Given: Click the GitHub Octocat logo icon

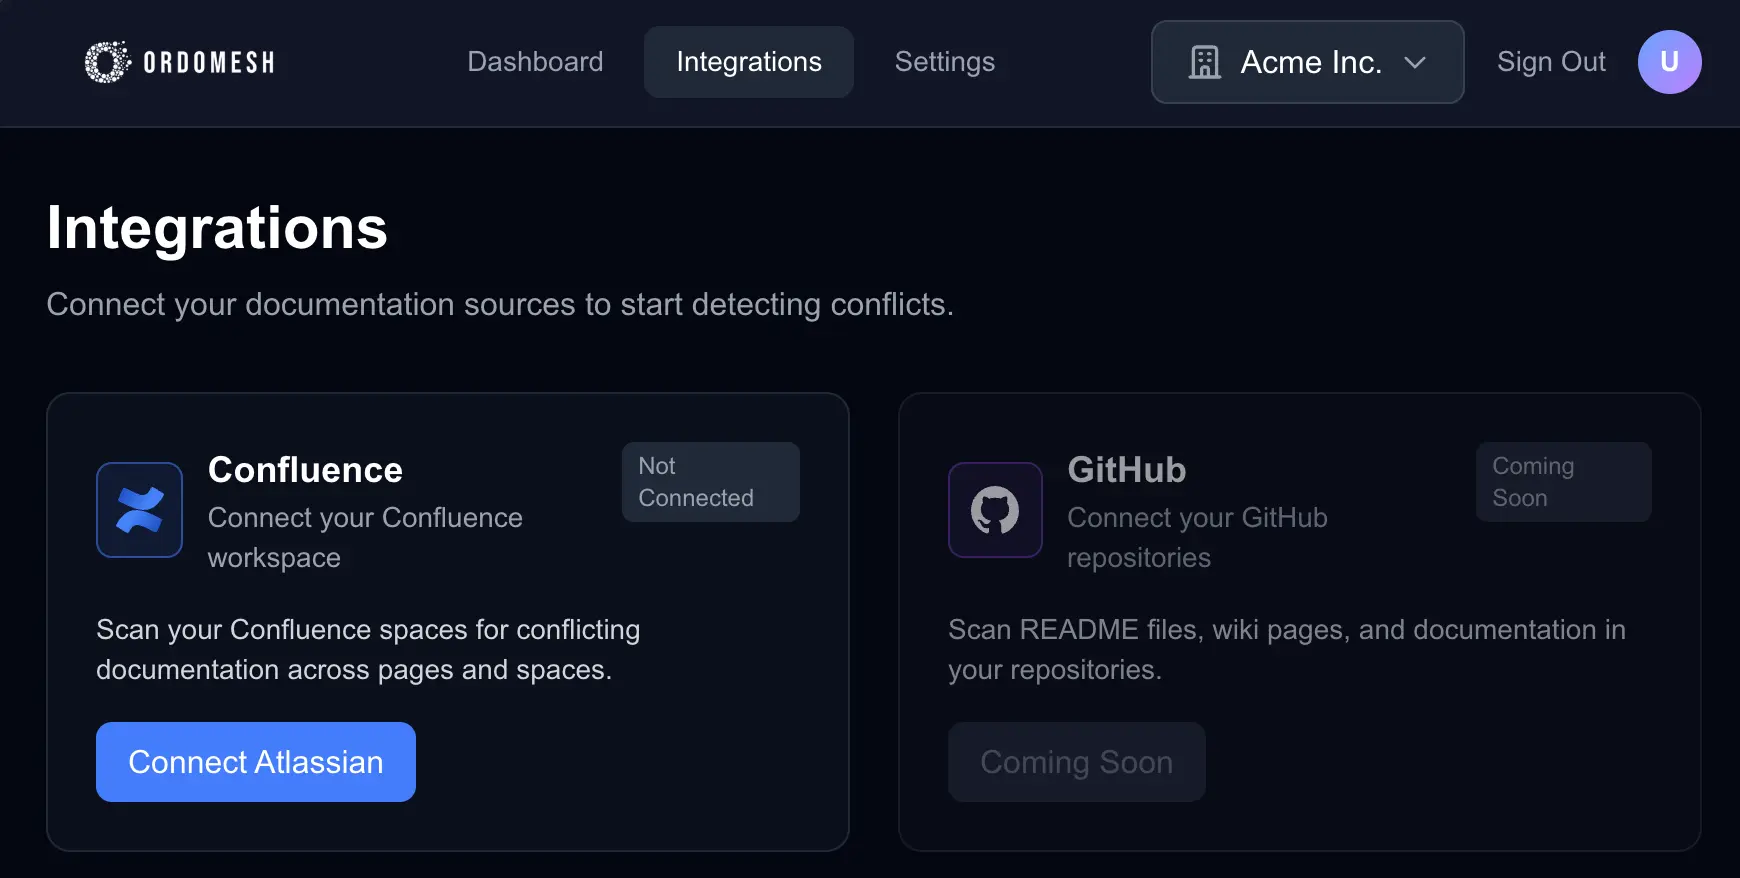Looking at the screenshot, I should point(995,510).
